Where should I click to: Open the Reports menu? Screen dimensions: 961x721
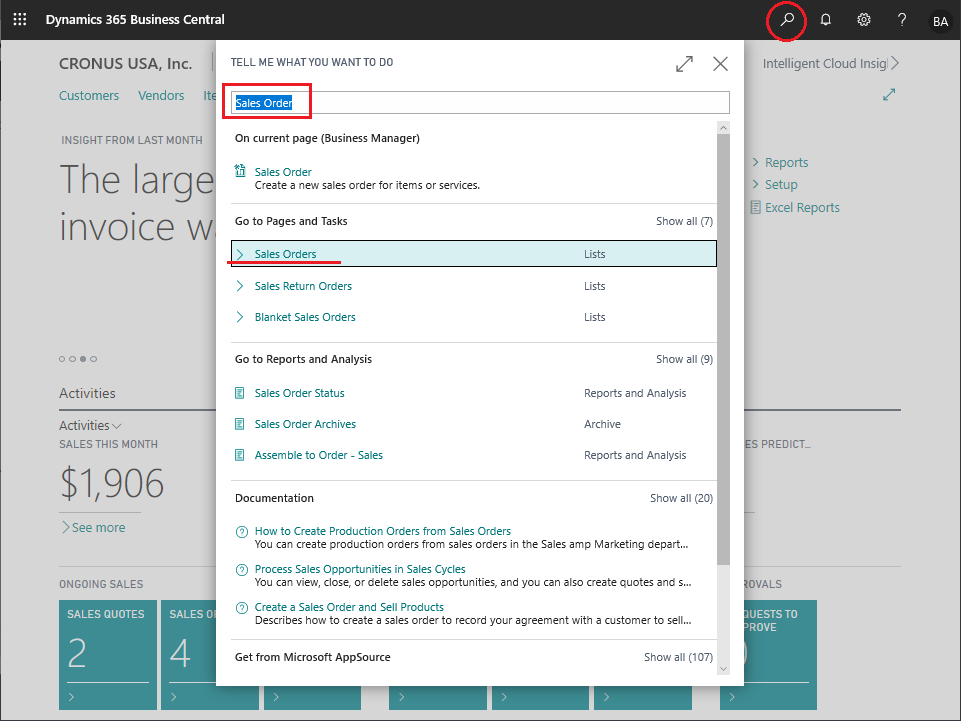pyautogui.click(x=786, y=162)
